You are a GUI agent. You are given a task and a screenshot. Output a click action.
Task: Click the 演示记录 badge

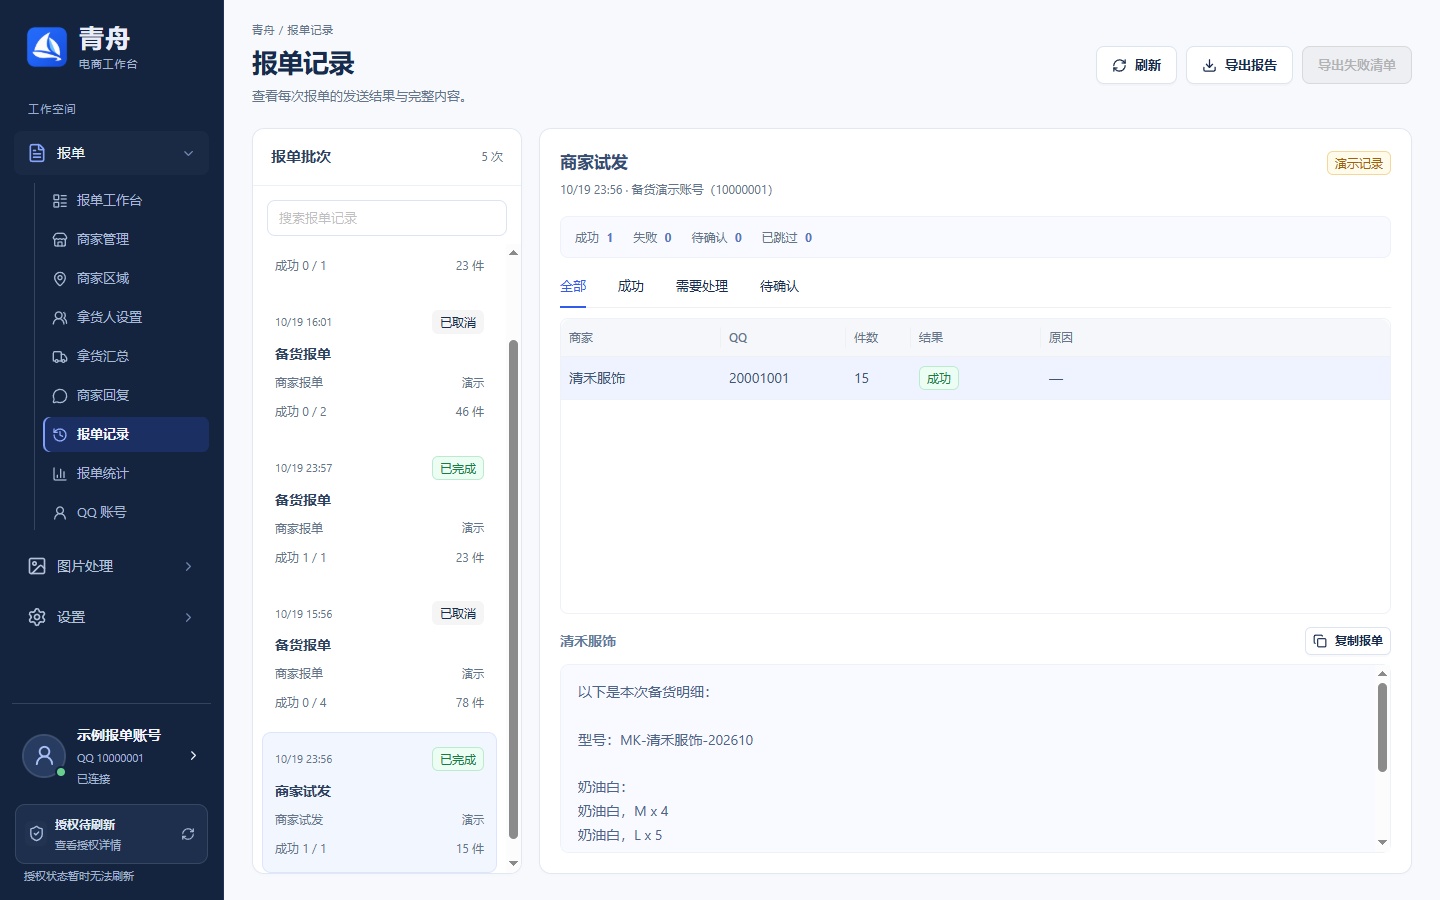1359,163
